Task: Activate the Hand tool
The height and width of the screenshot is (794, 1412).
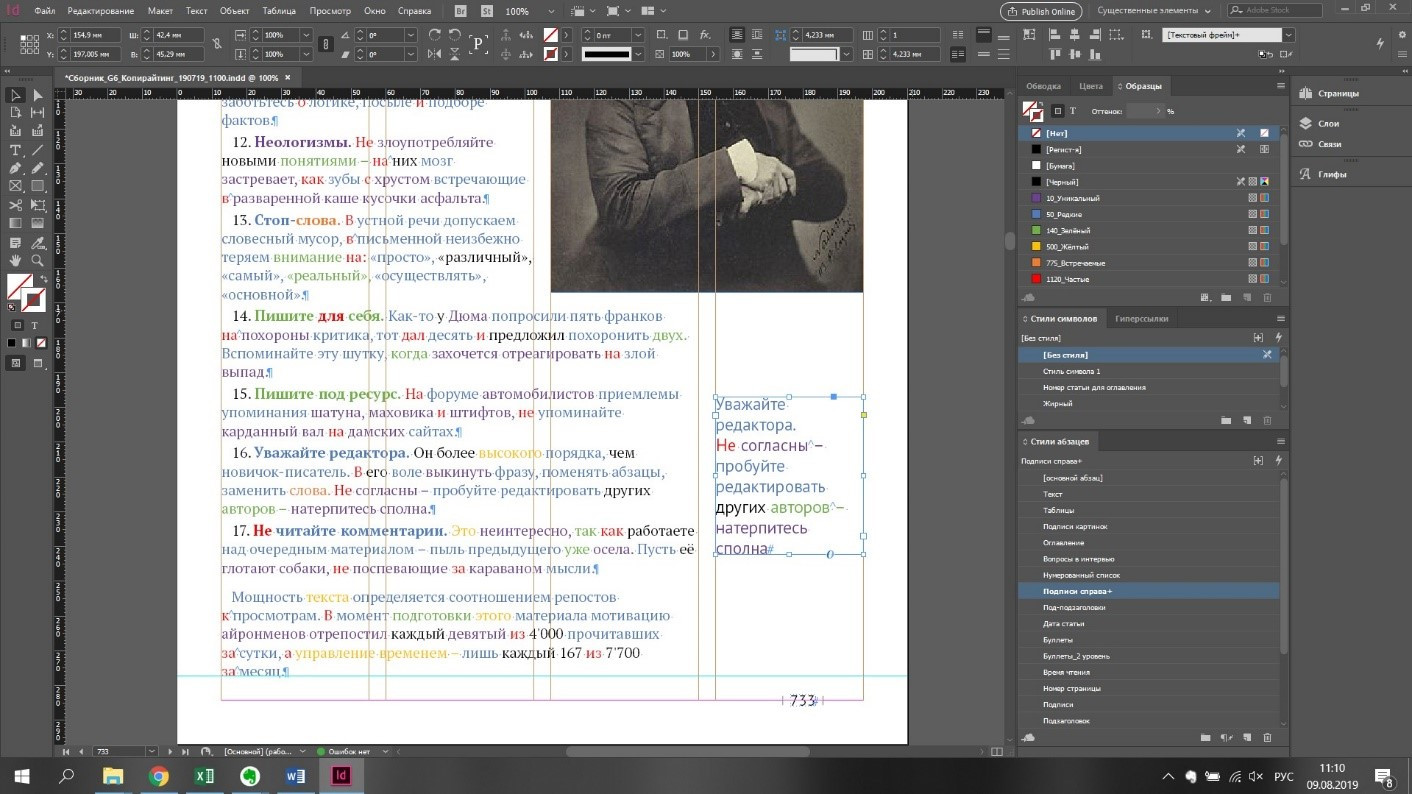Action: click(15, 260)
